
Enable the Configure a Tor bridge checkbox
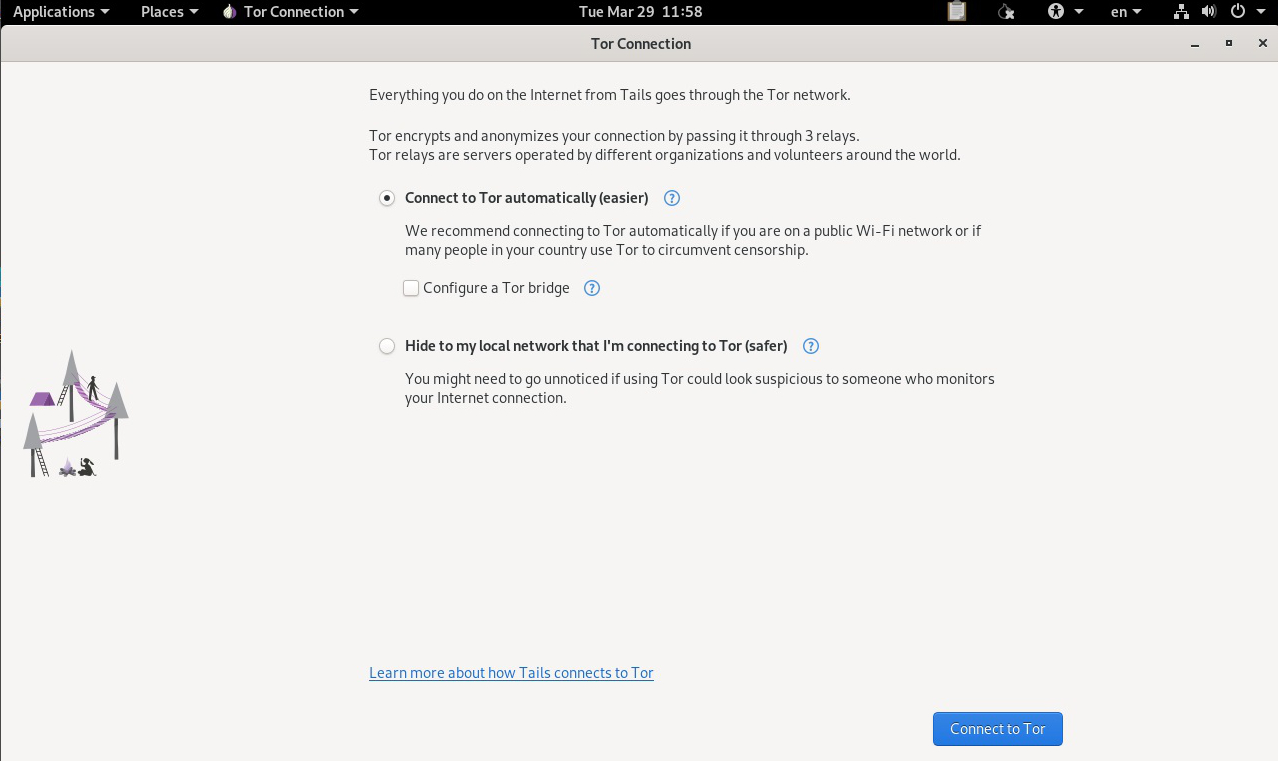click(x=411, y=288)
